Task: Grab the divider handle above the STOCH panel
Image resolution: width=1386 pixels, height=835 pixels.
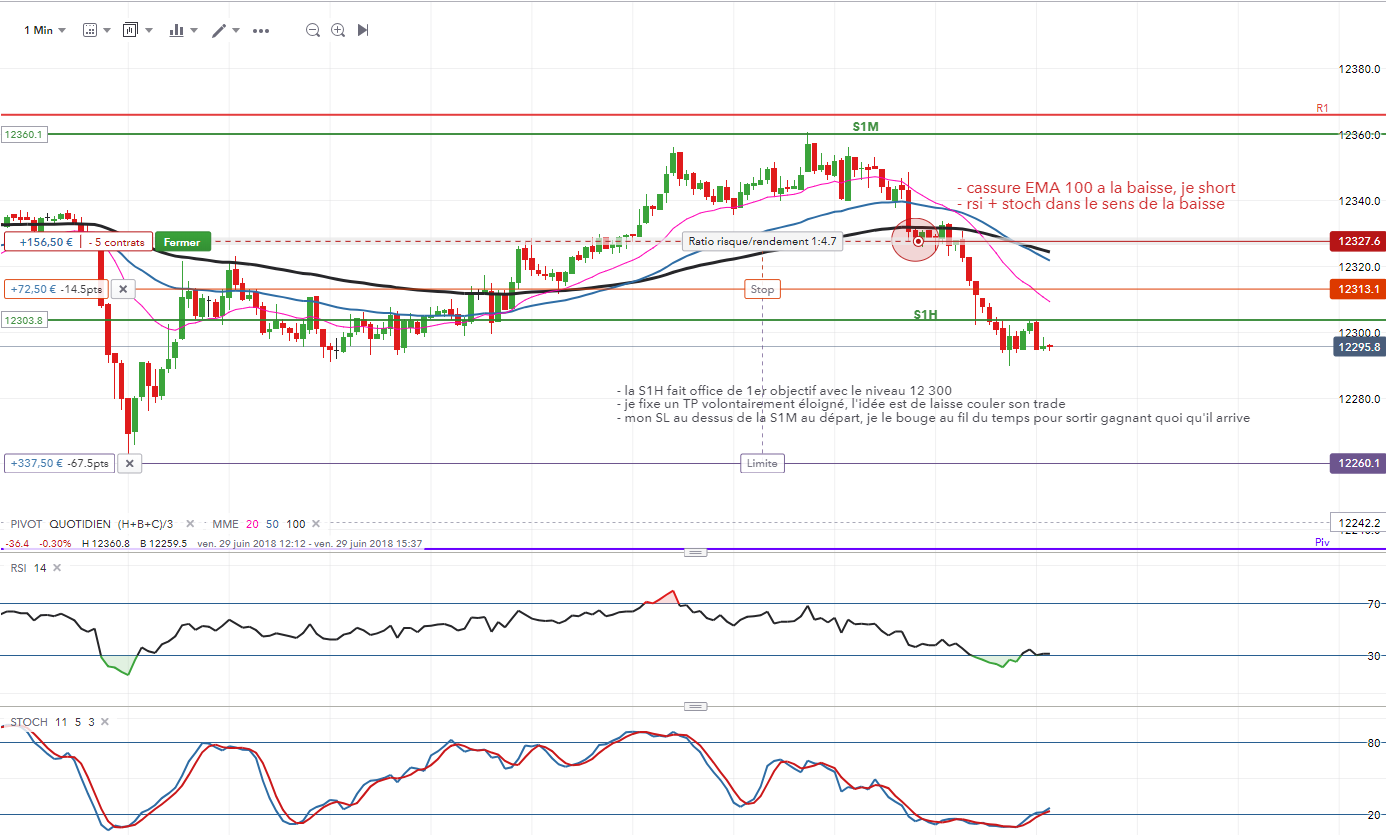Action: 694,706
